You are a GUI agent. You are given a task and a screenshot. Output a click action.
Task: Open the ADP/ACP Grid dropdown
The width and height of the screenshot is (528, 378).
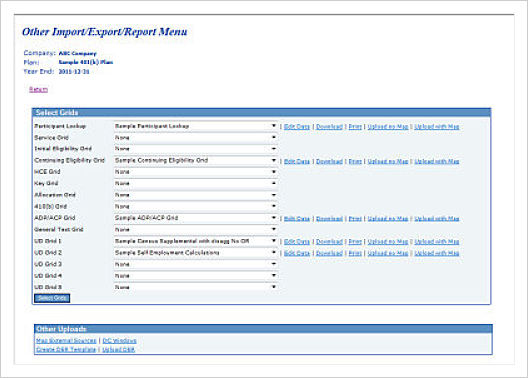(196, 218)
